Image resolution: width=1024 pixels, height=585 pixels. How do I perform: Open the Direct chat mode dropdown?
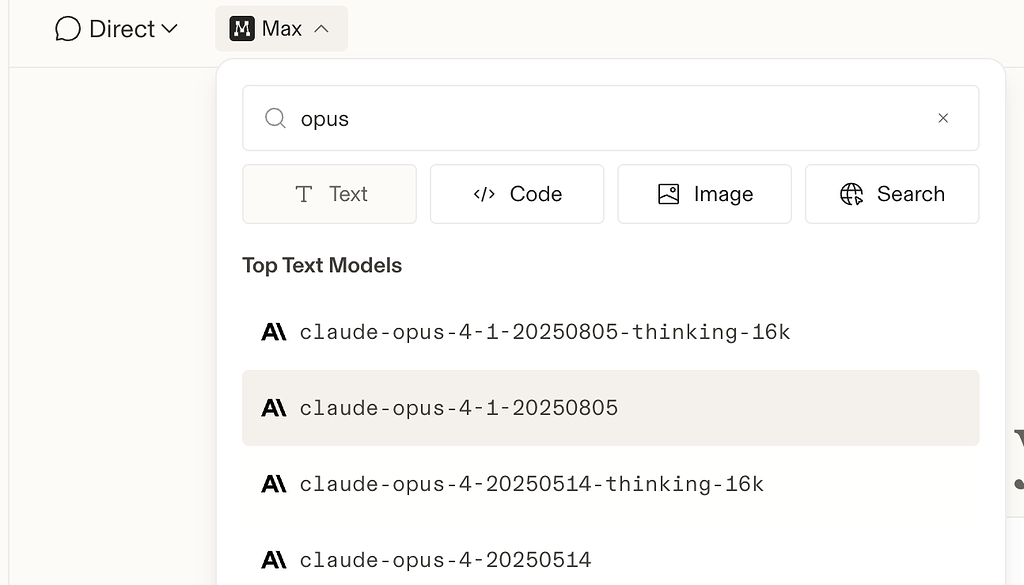tap(116, 29)
